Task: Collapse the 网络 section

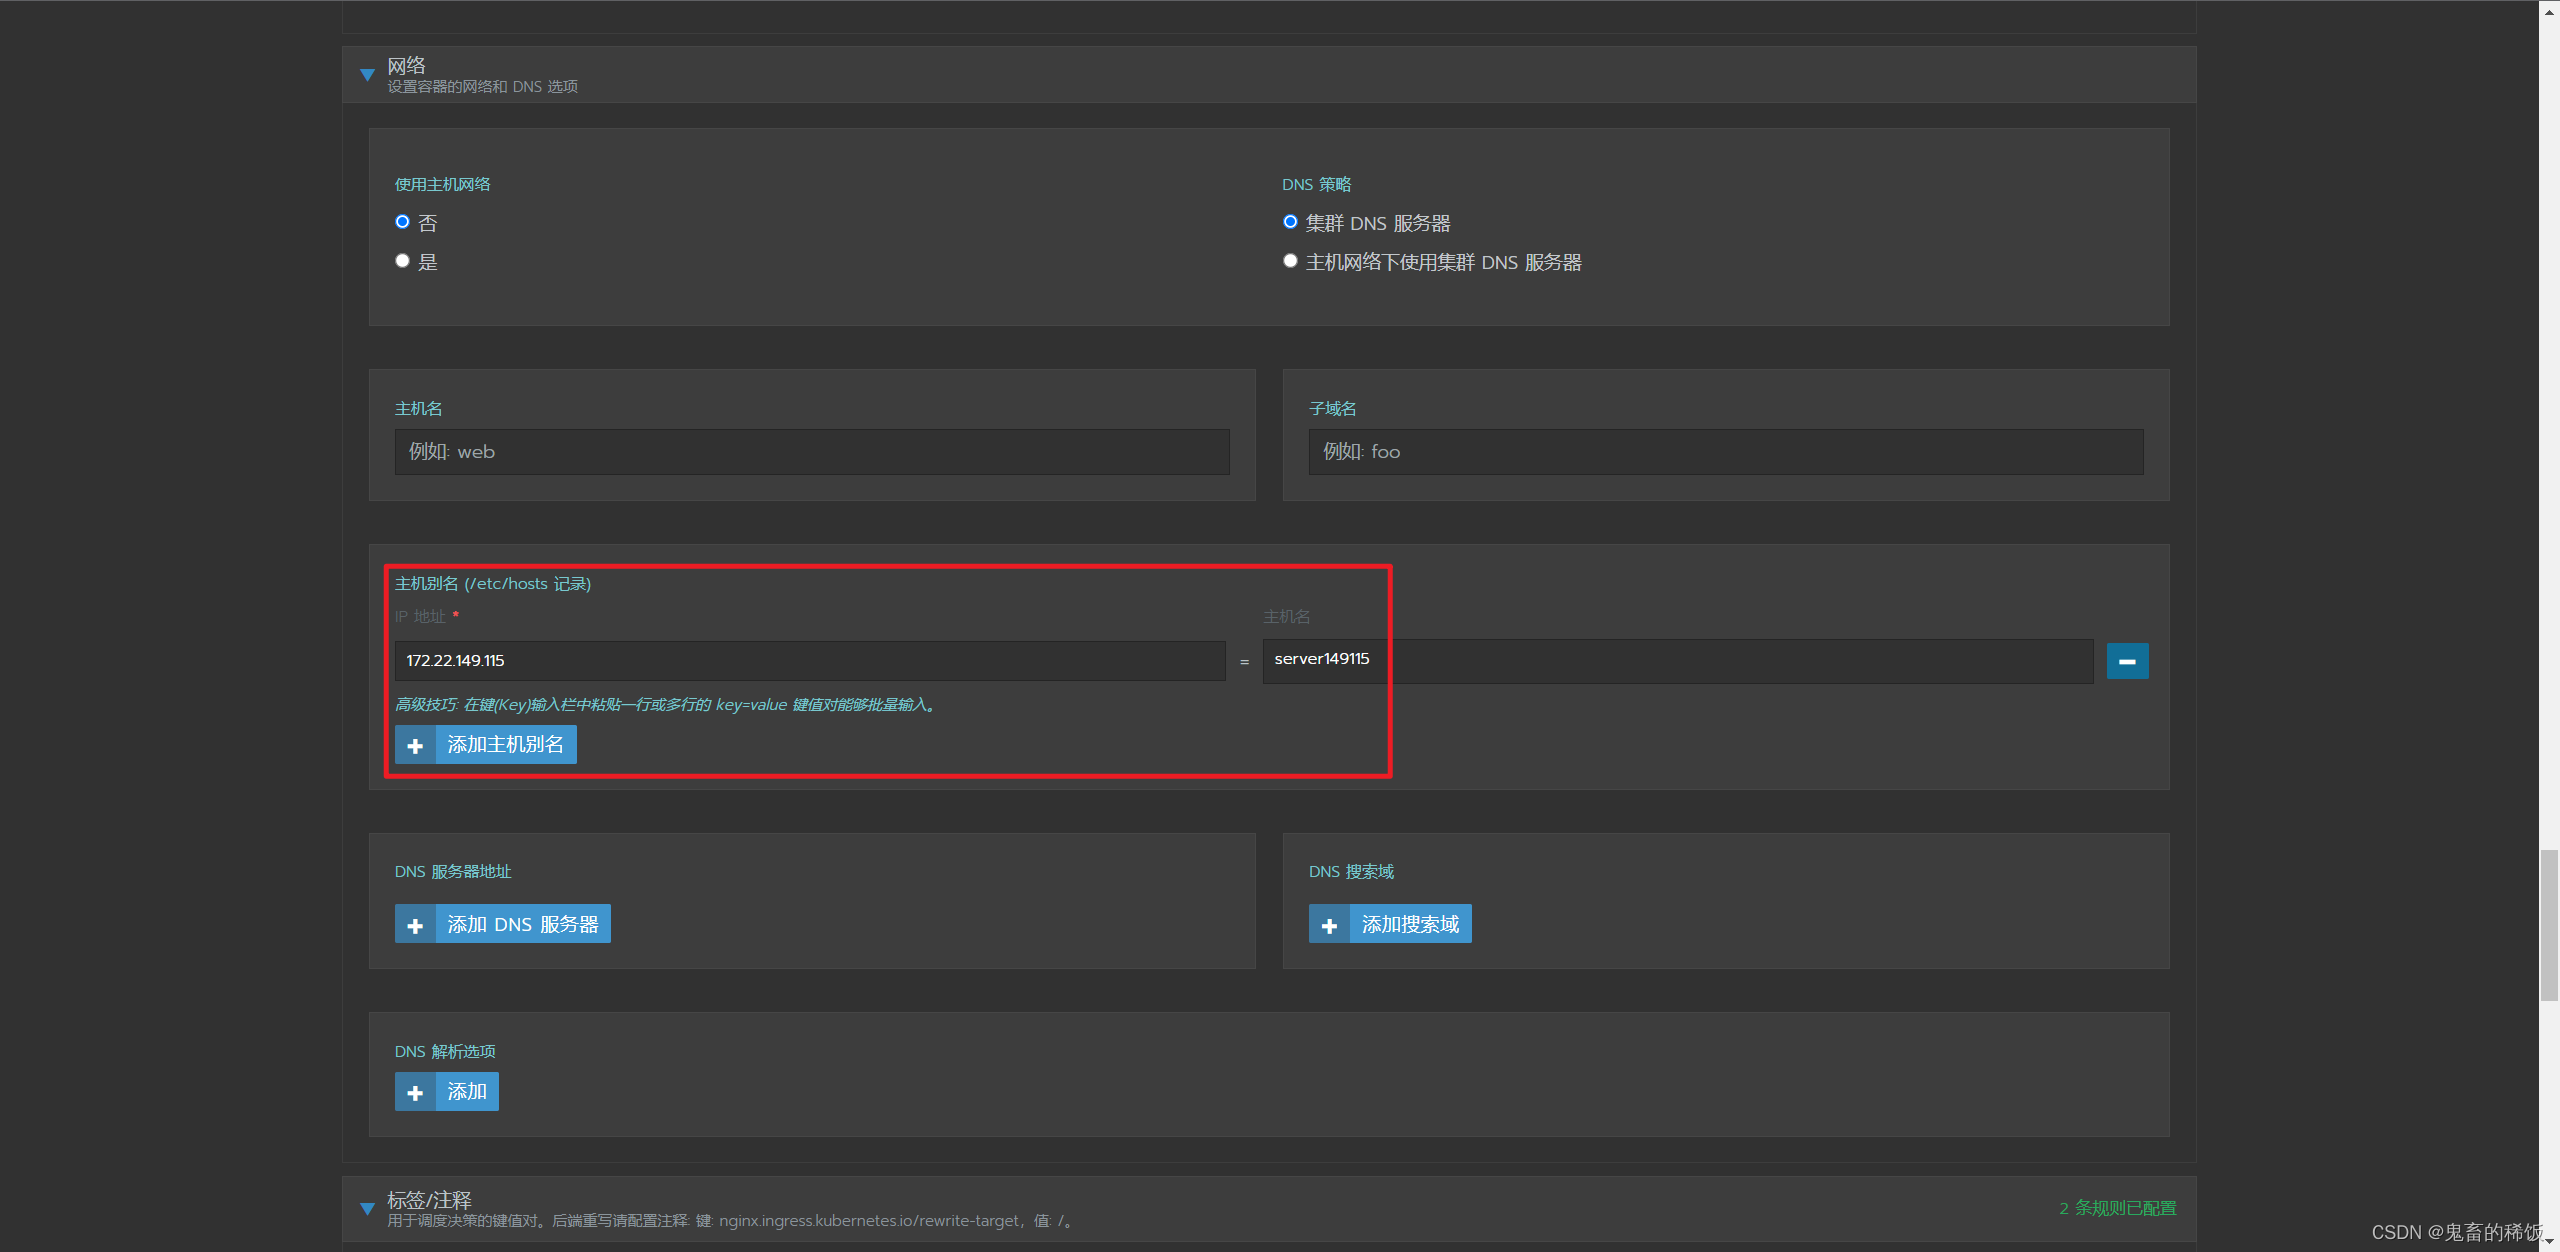Action: [x=367, y=73]
